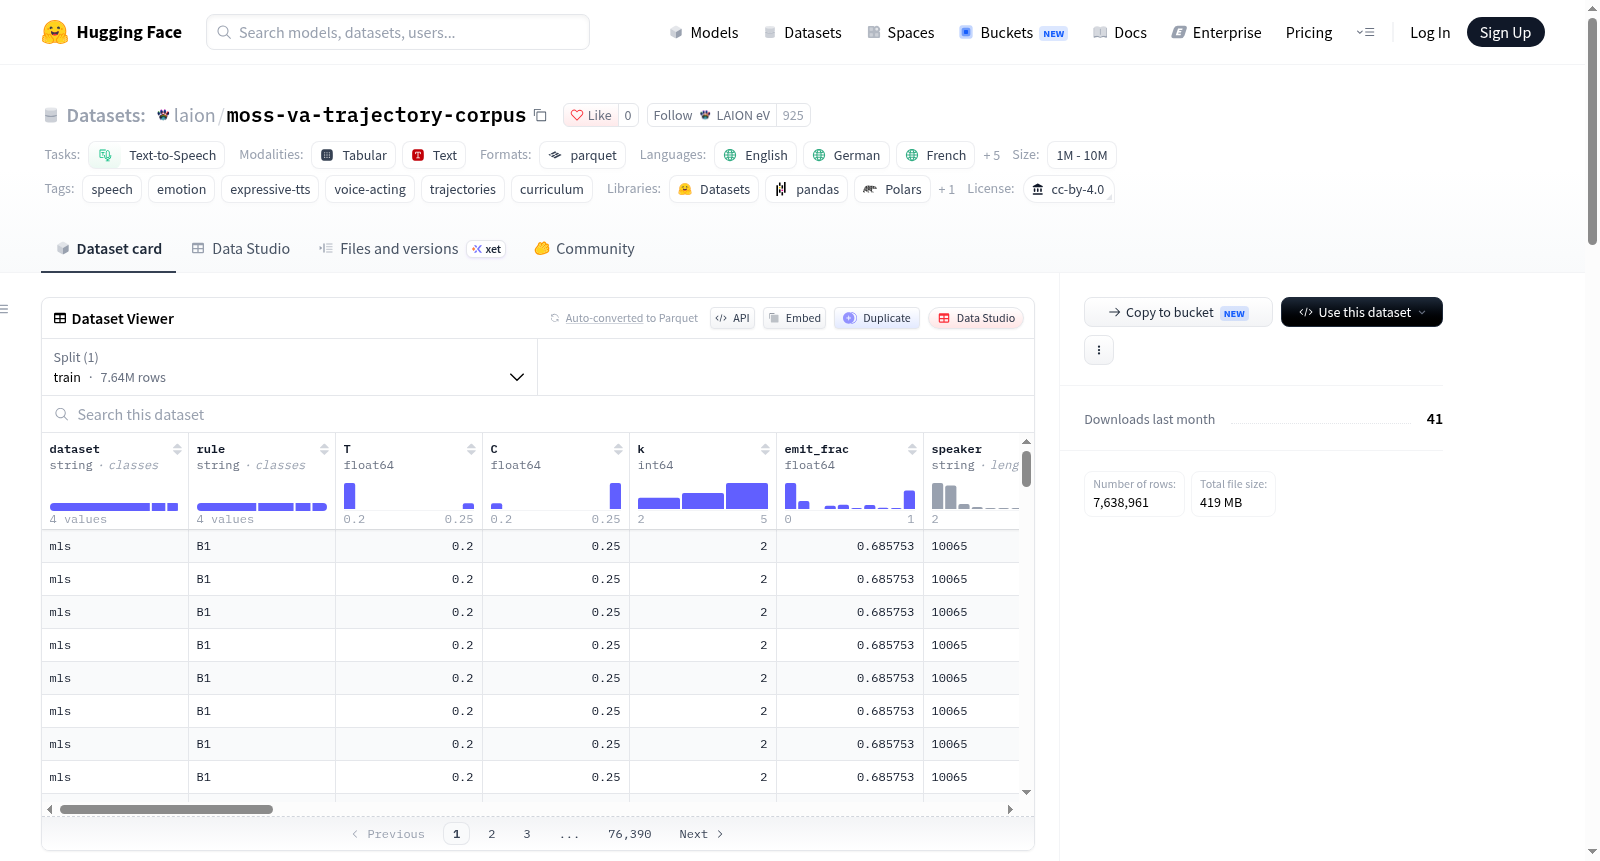Open Docs in the top navigation
The height and width of the screenshot is (861, 1600).
(x=1120, y=32)
